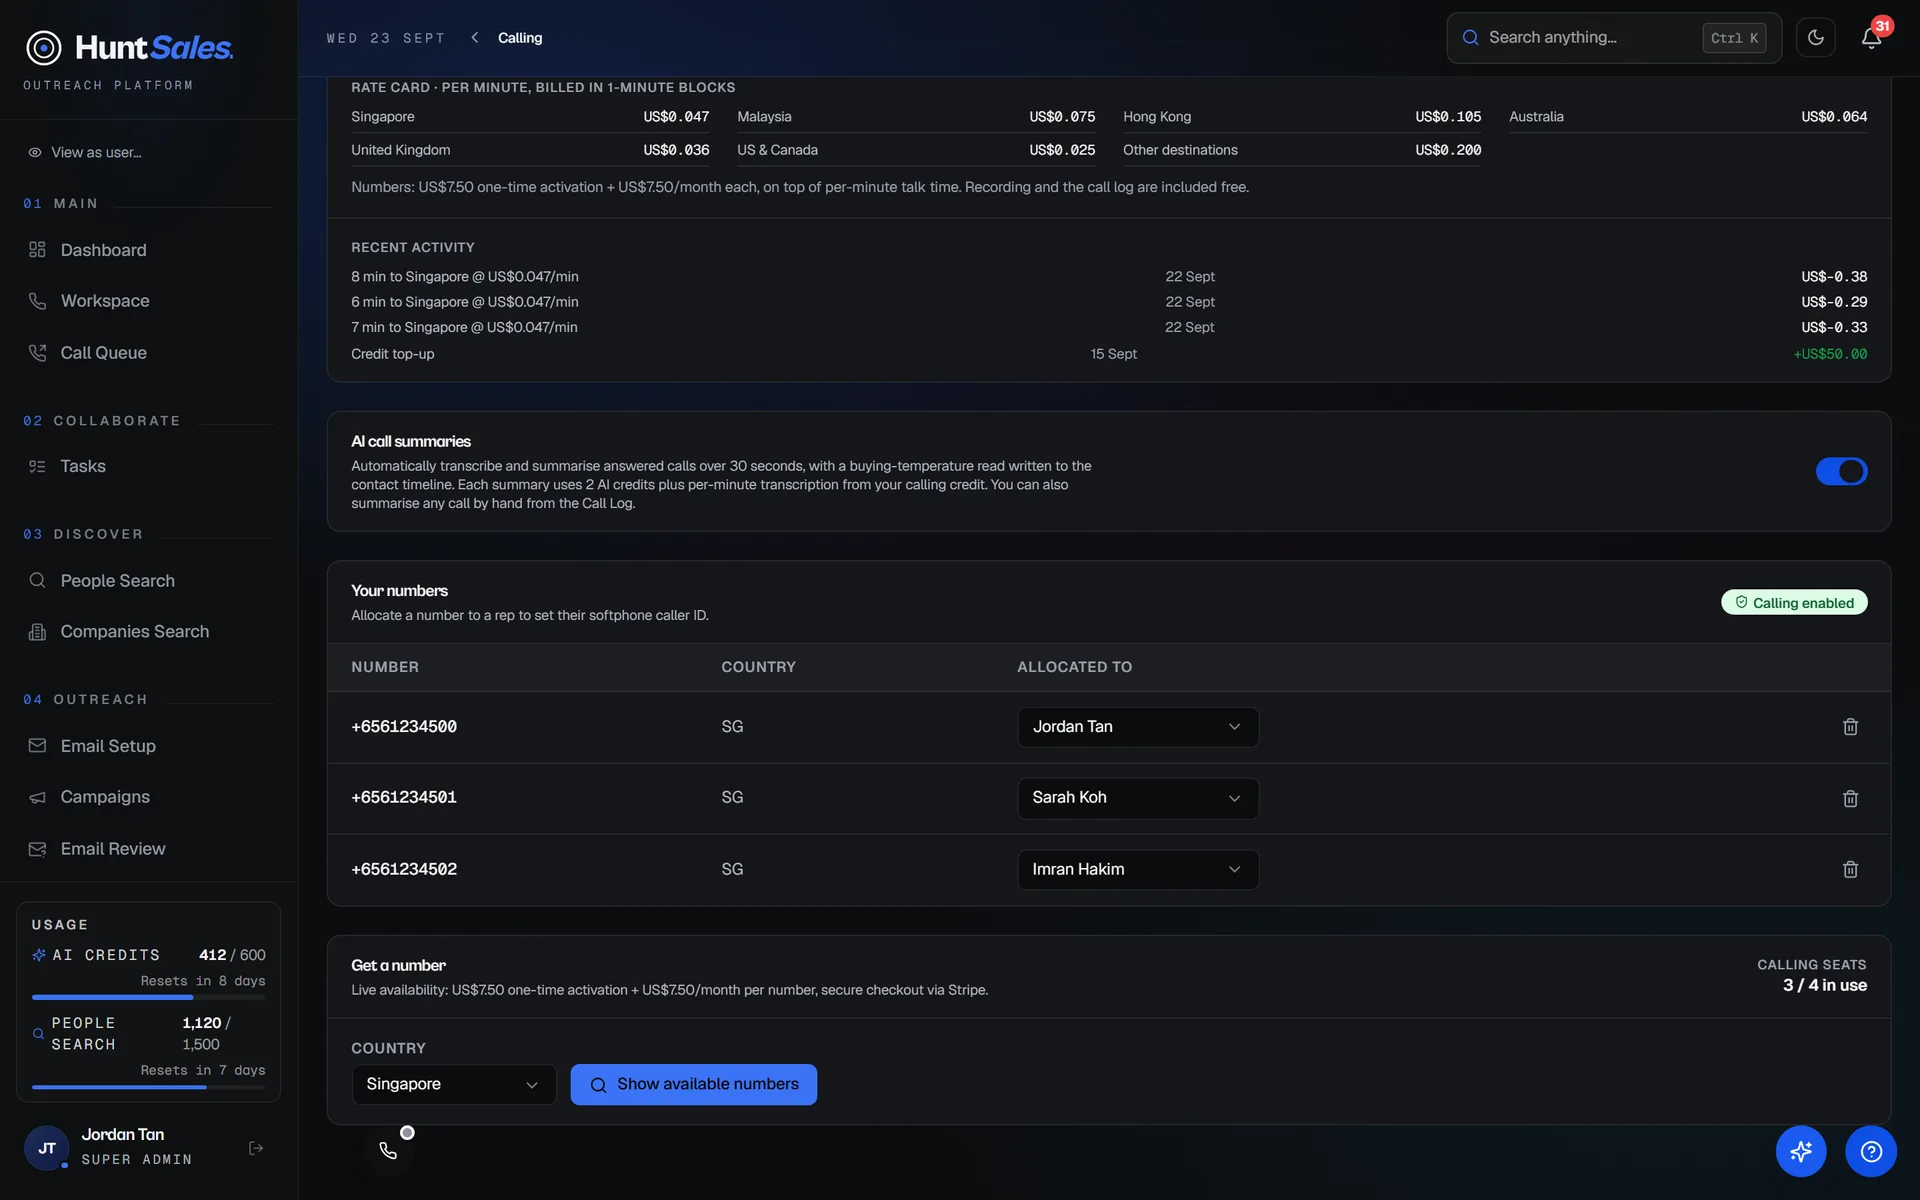Click the Ctrl K shortcut badge
This screenshot has height=1200, width=1920.
[1734, 38]
